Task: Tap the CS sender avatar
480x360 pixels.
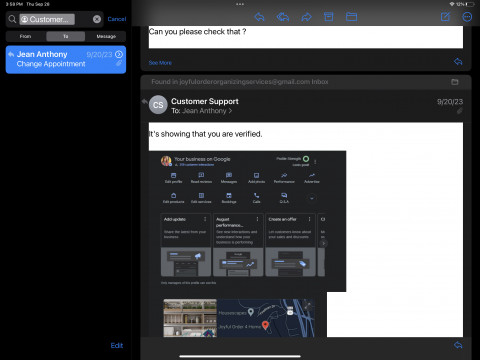Action: [x=158, y=105]
